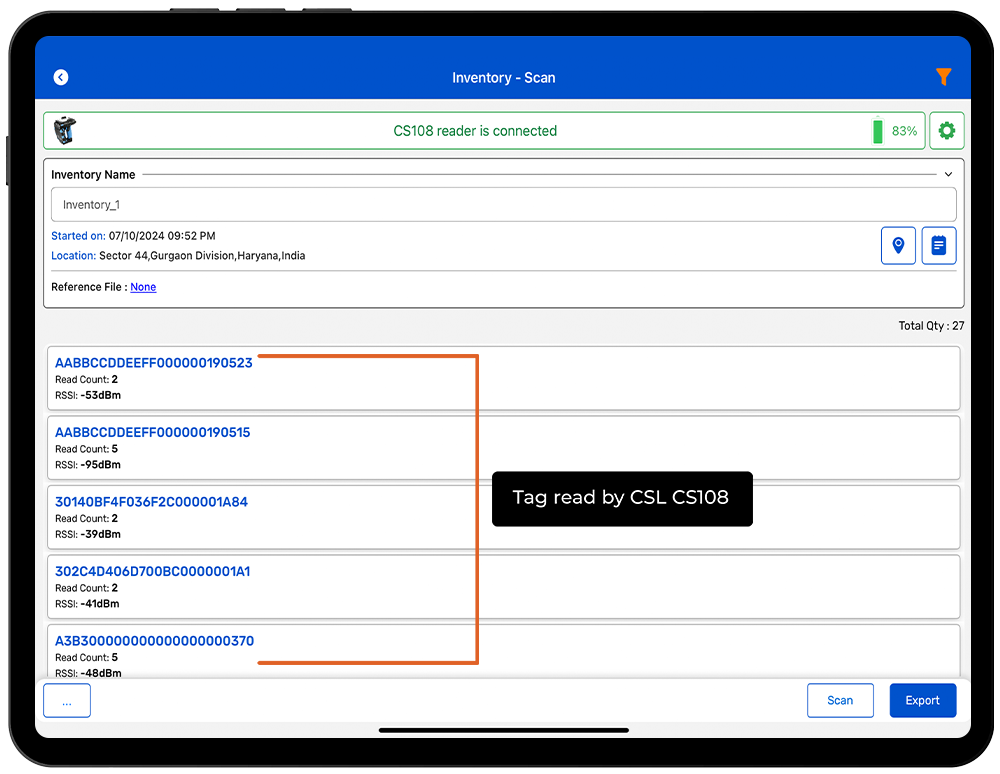Click the back arrow icon
Image resolution: width=1000 pixels, height=774 pixels.
(61, 77)
